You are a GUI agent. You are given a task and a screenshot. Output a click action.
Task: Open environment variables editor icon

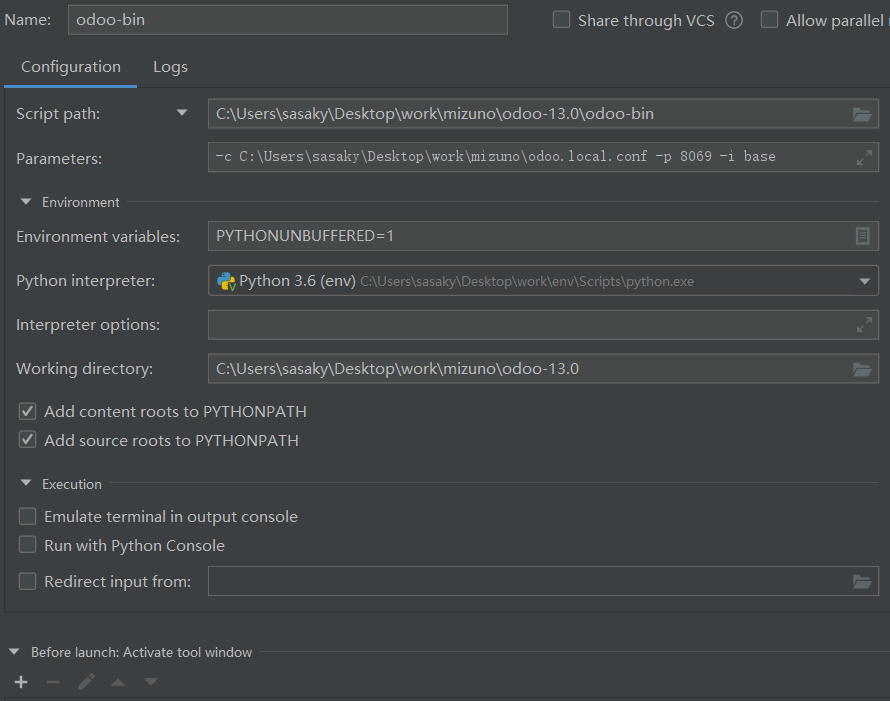[x=862, y=236]
